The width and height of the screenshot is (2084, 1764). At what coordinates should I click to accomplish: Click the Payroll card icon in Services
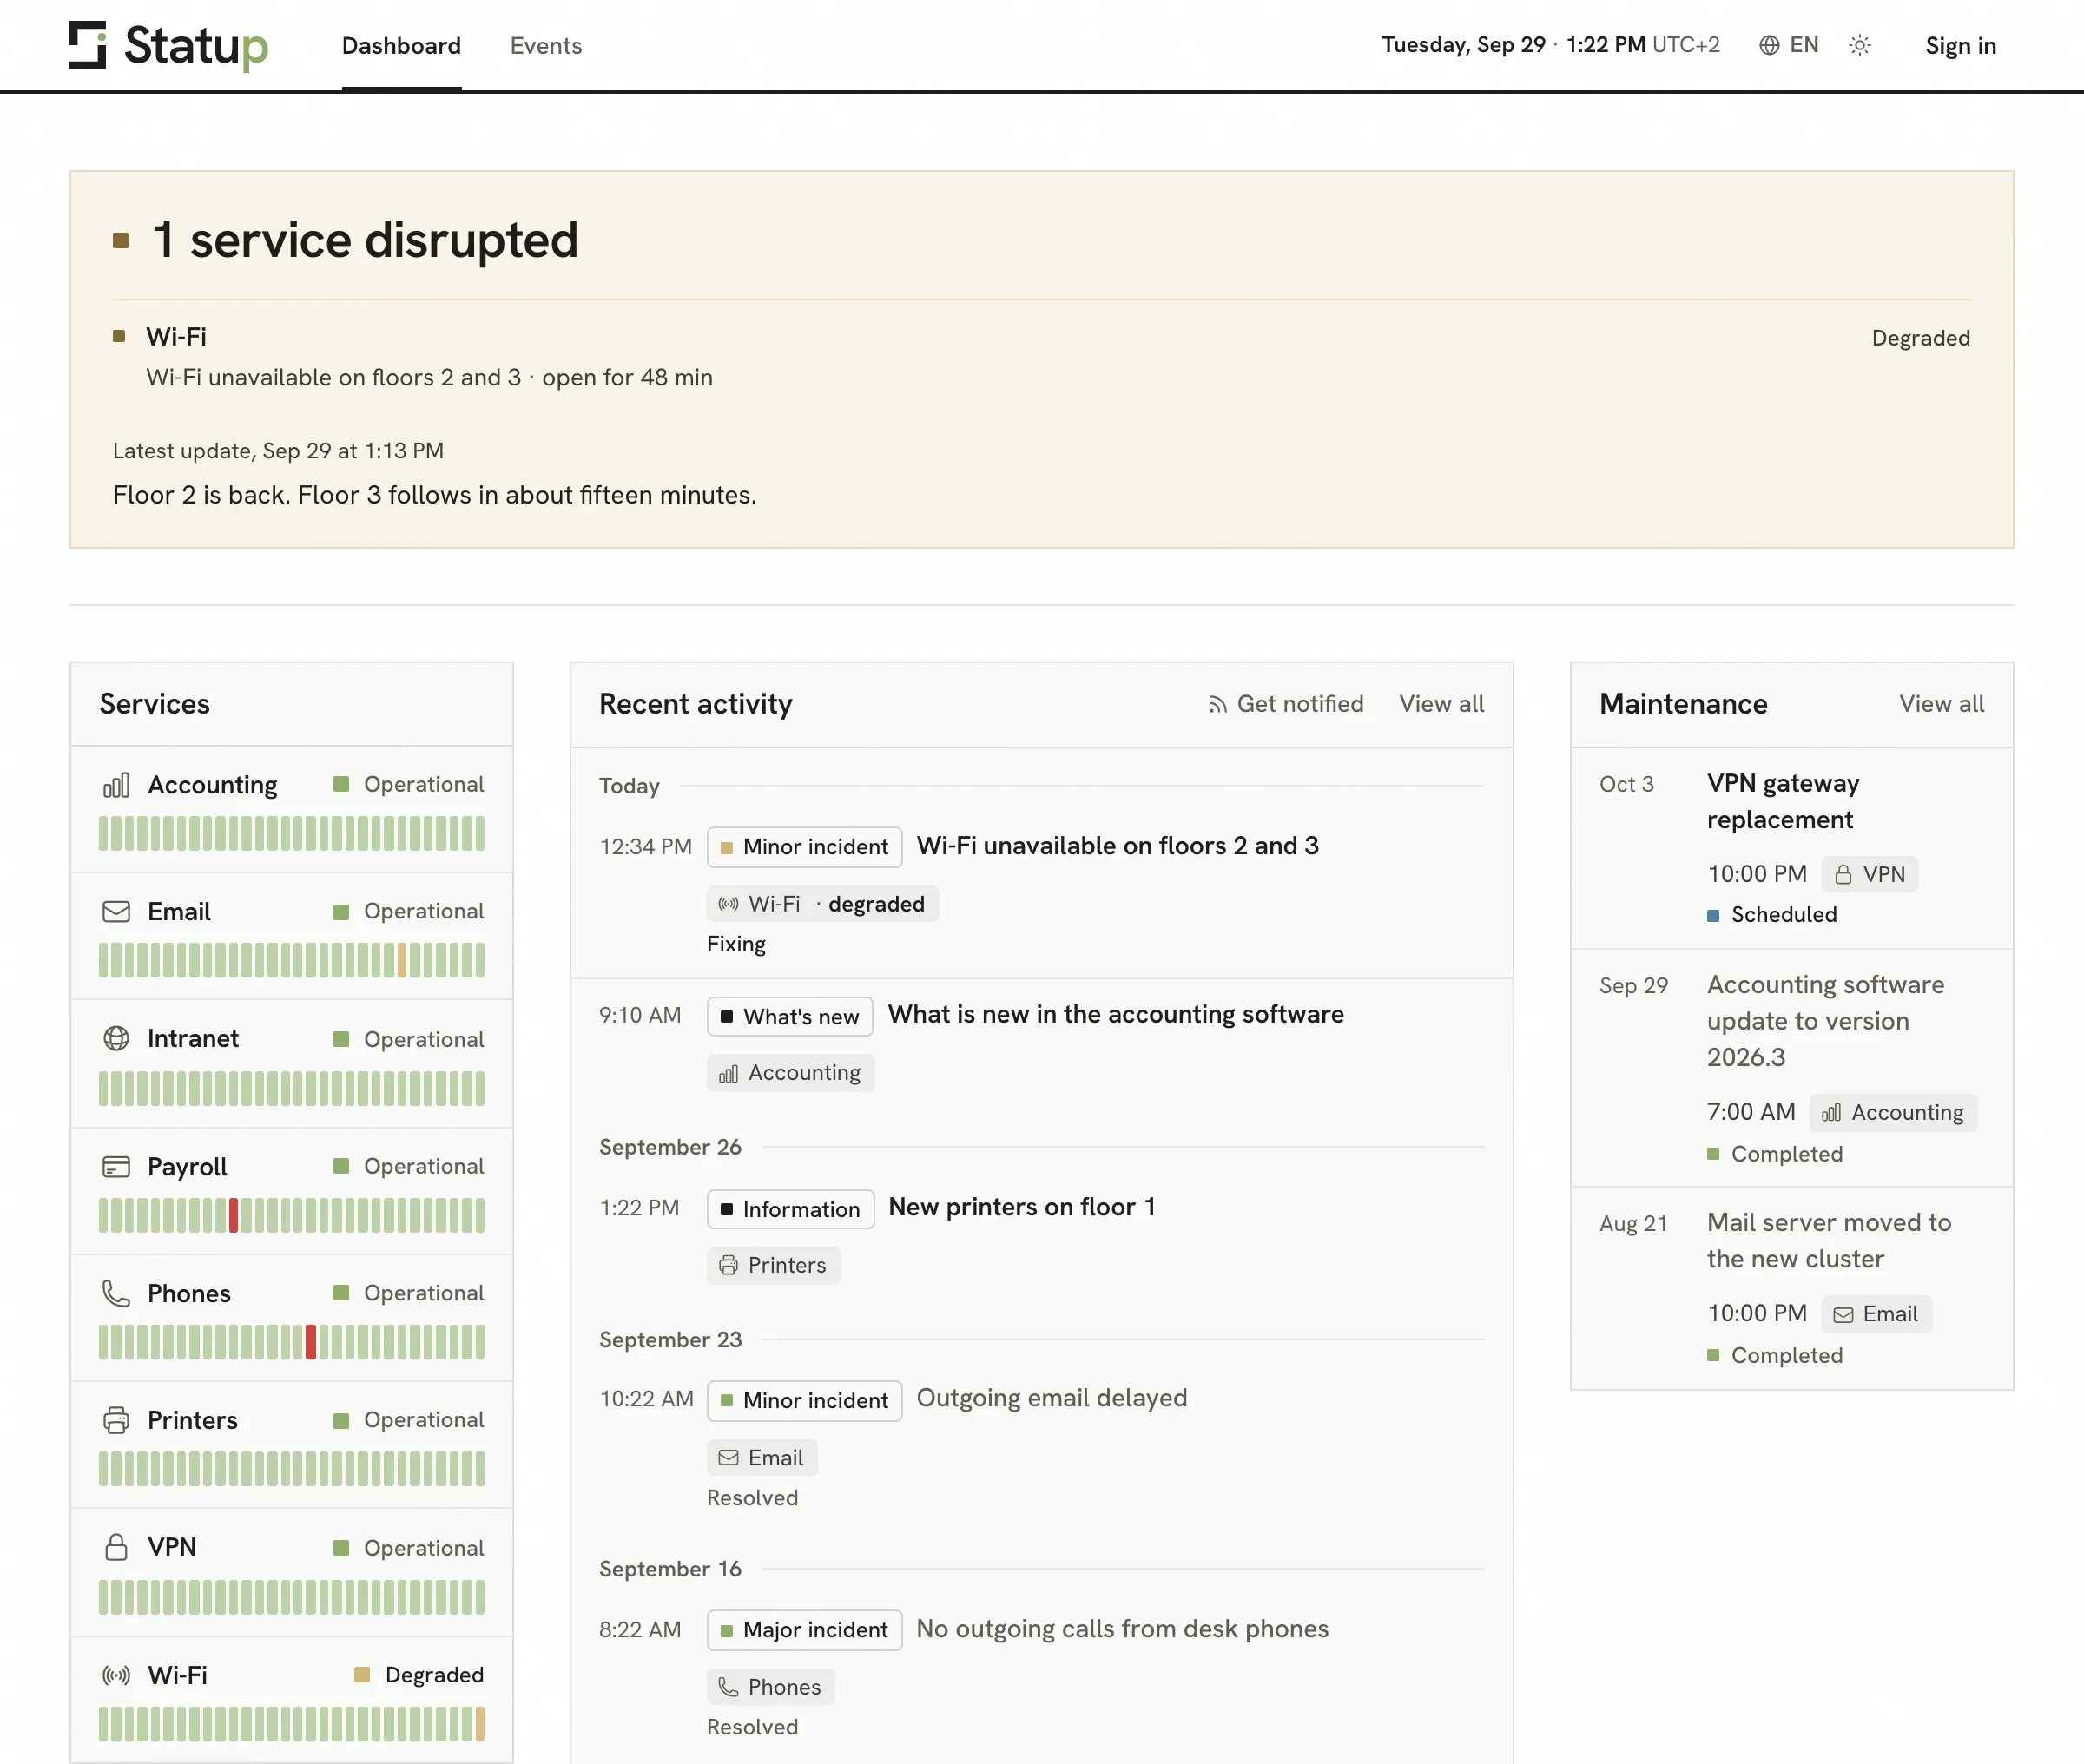coord(116,1167)
